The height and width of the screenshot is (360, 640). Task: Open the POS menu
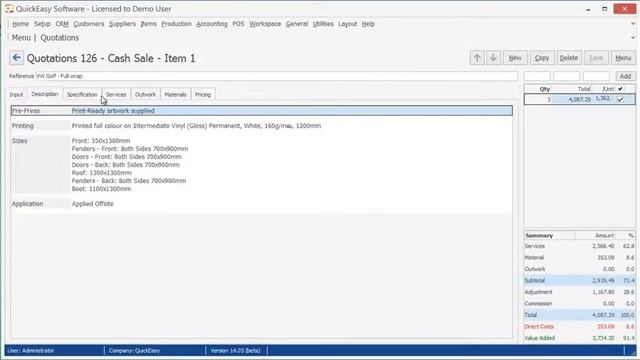[238, 24]
